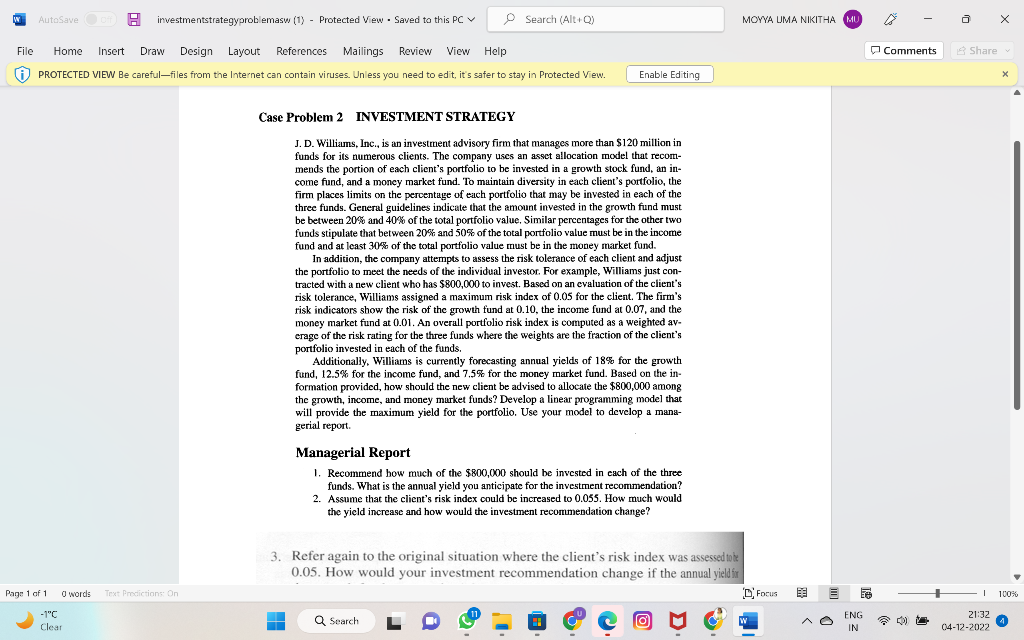Image resolution: width=1024 pixels, height=640 pixels.
Task: Open the Windows Start menu
Action: (x=276, y=621)
